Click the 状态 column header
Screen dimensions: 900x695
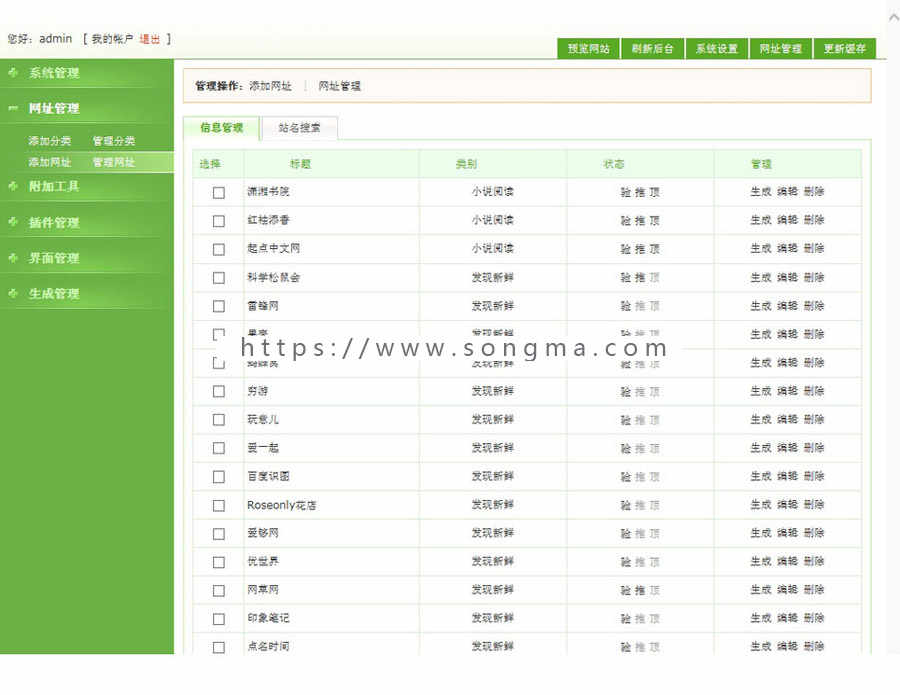click(x=614, y=164)
